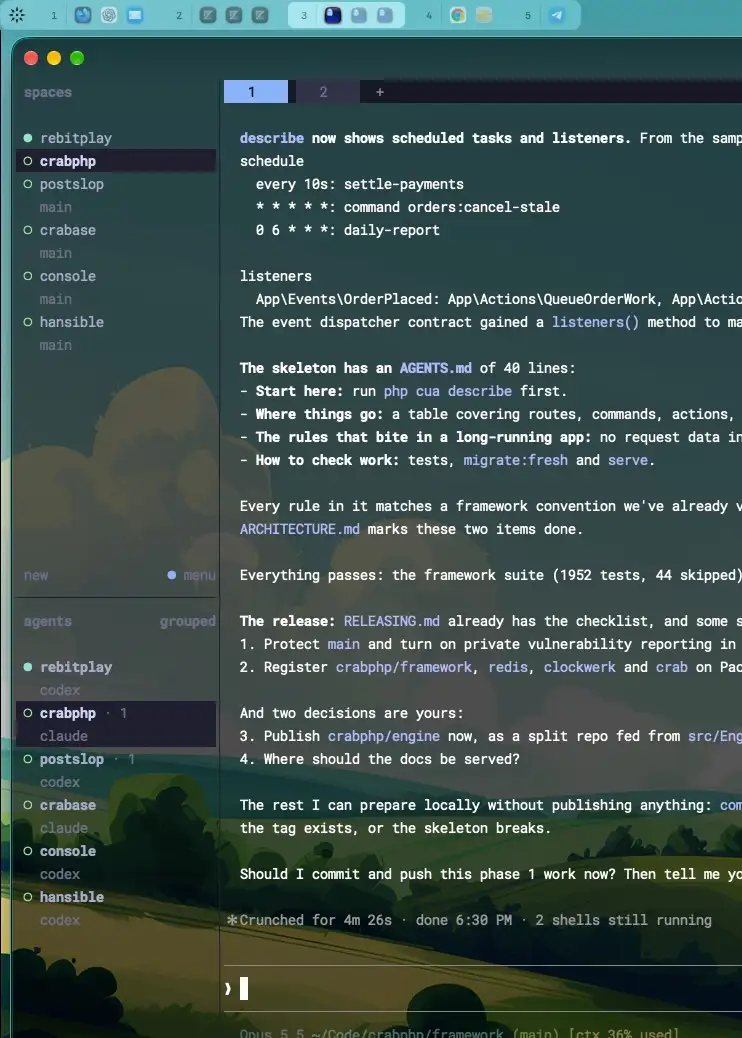Viewport: 742px width, 1038px height.
Task: Open Telegram in workspace 5
Action: [557, 15]
